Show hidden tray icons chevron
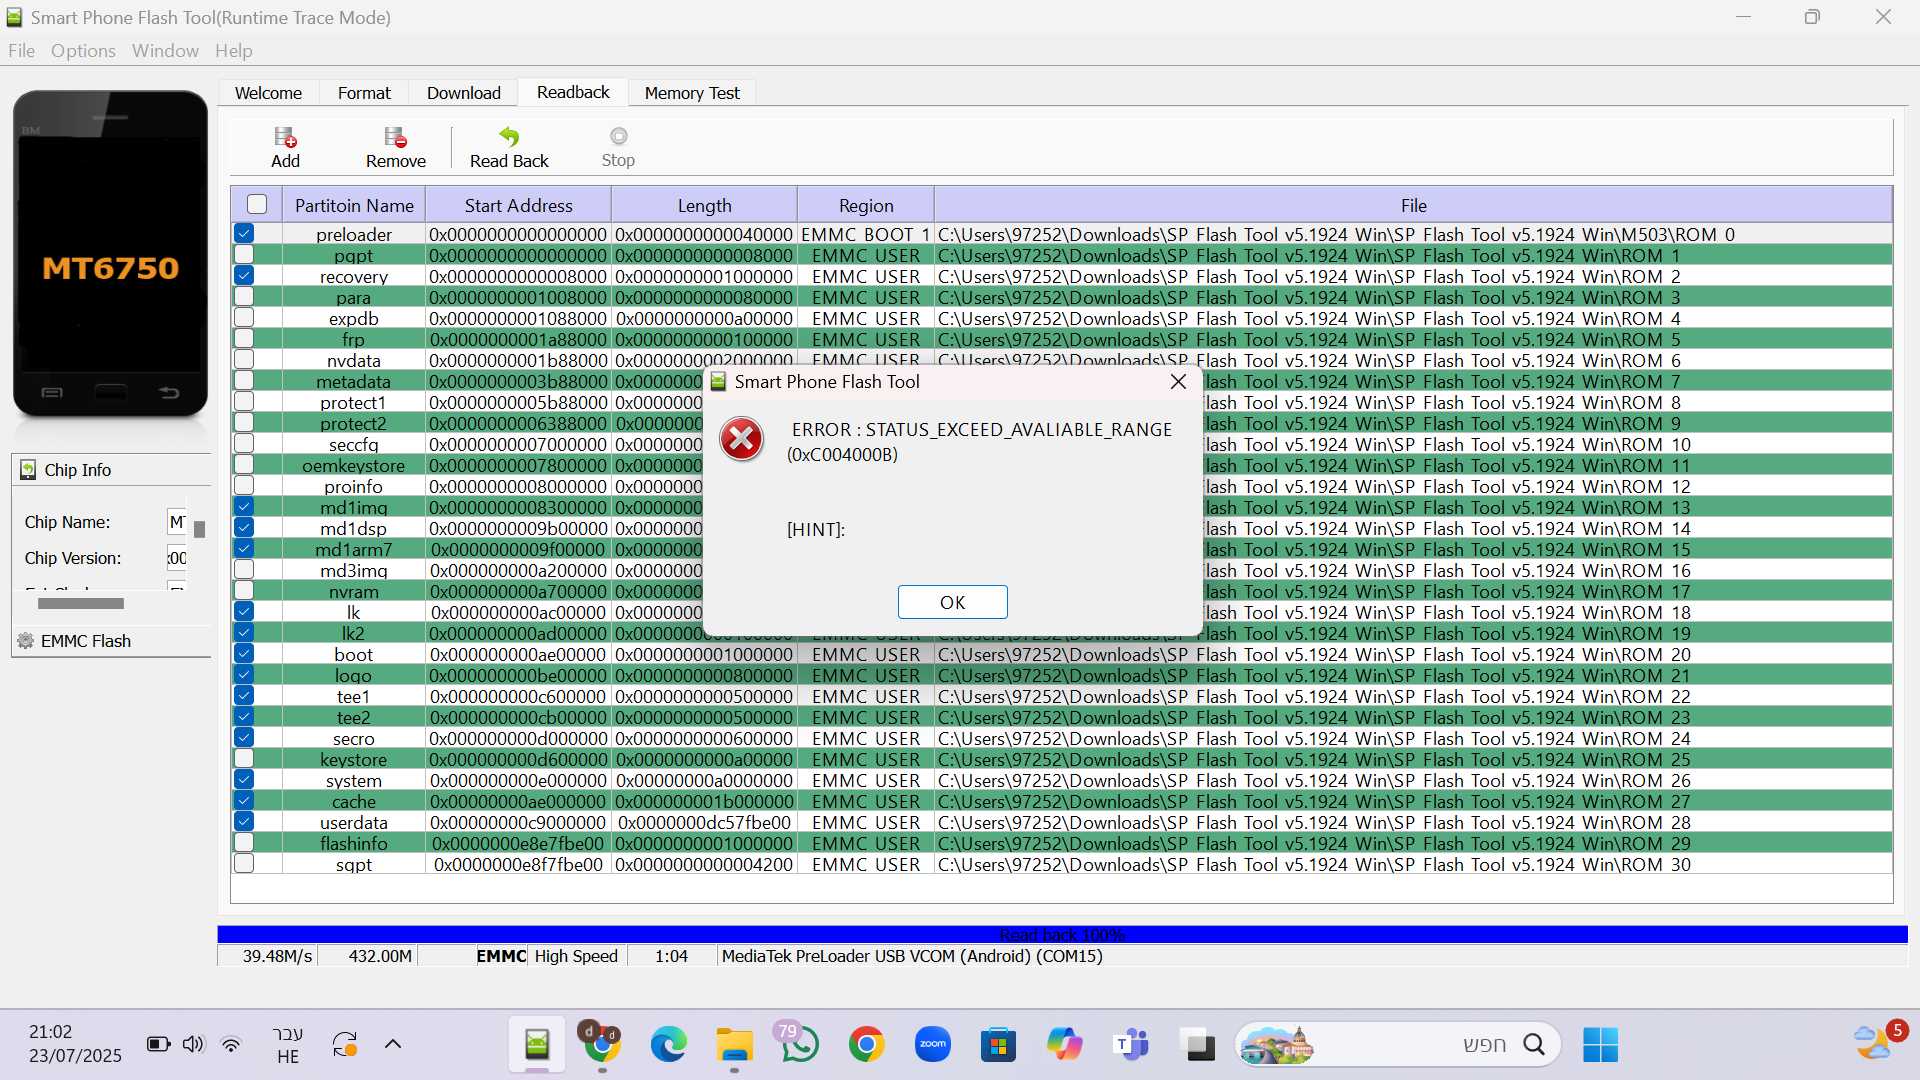The height and width of the screenshot is (1080, 1920). [x=393, y=1044]
